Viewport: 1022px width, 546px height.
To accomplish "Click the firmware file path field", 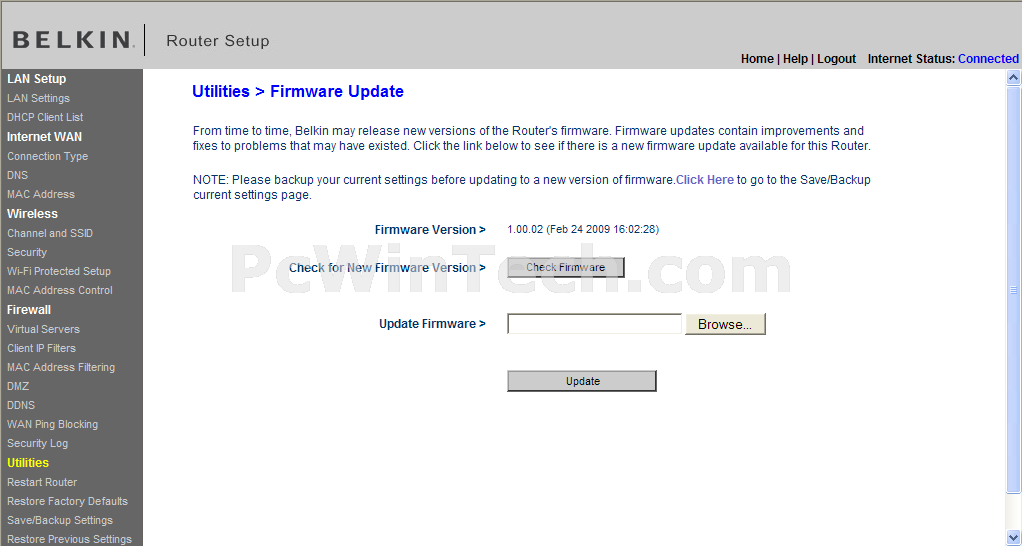I will pos(594,324).
